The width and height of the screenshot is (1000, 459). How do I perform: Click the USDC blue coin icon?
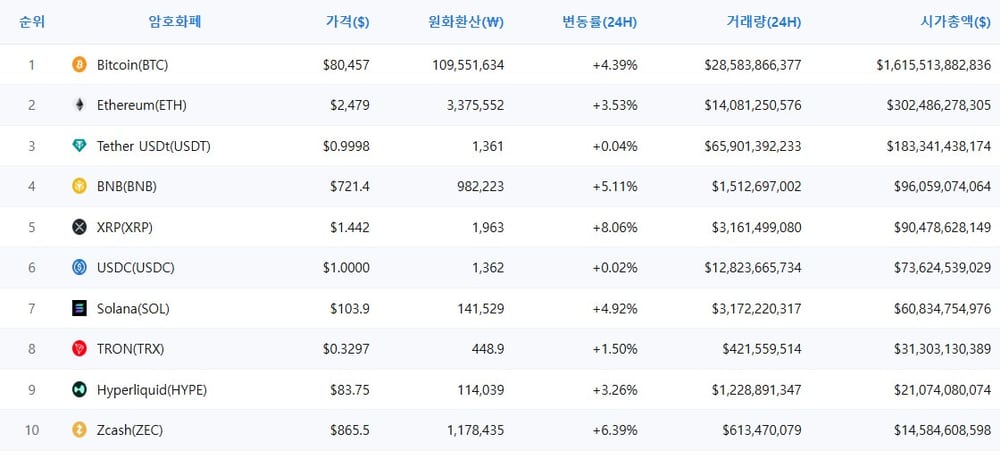tap(79, 268)
